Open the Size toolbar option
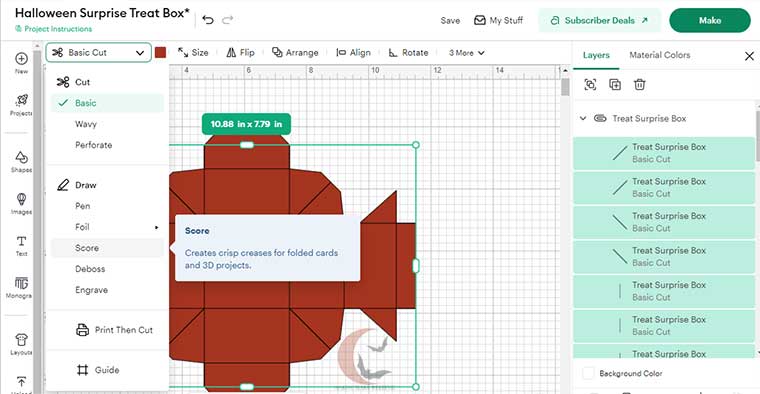This screenshot has height=394, width=760. (193, 52)
